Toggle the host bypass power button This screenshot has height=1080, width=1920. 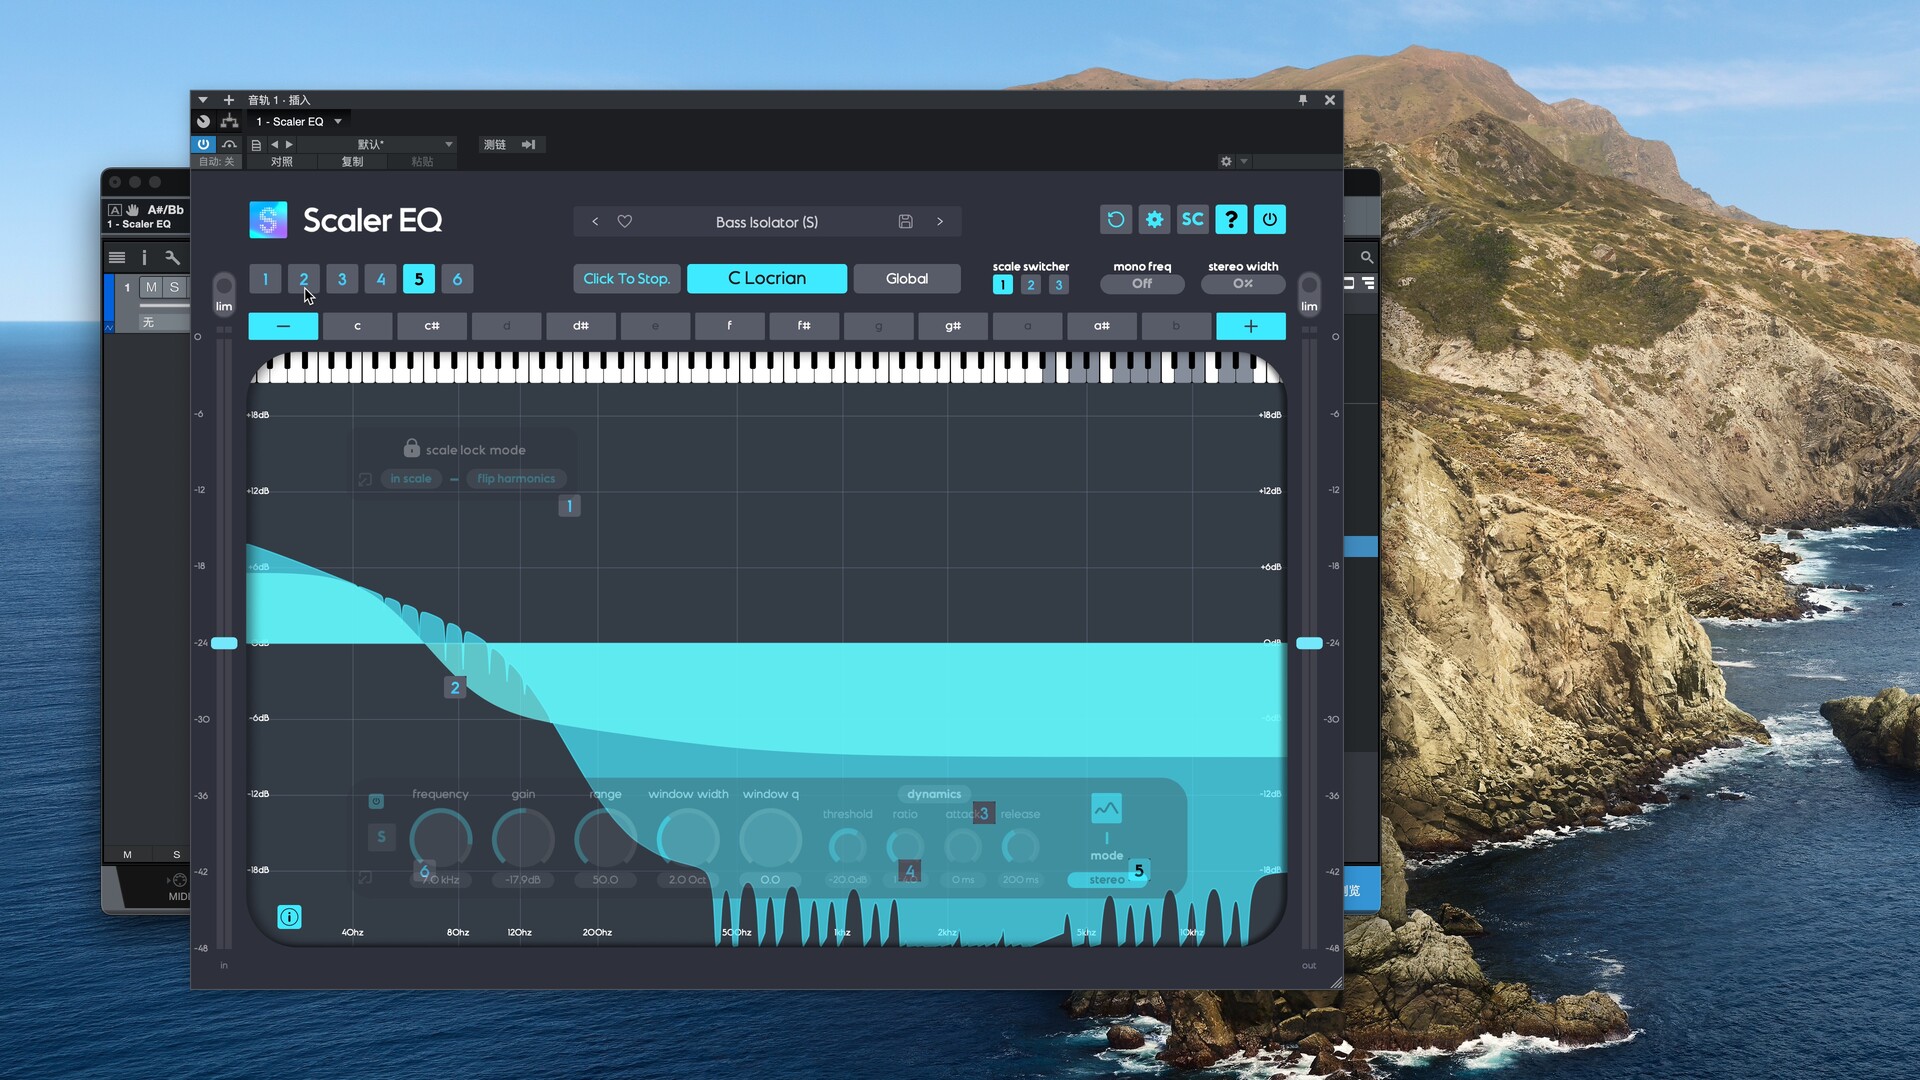(x=203, y=144)
